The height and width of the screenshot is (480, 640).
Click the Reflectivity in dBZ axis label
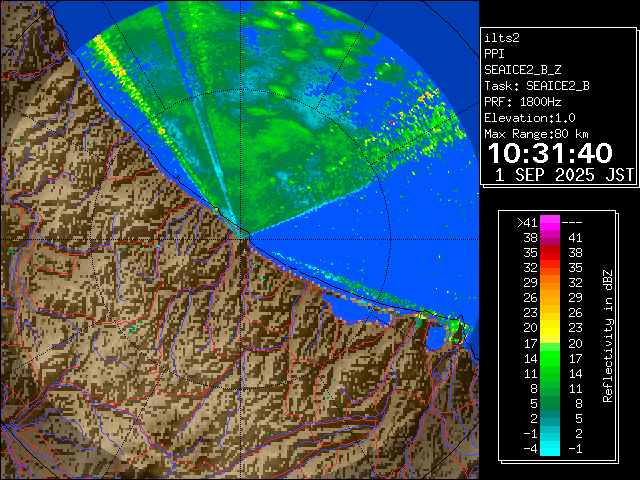point(608,335)
